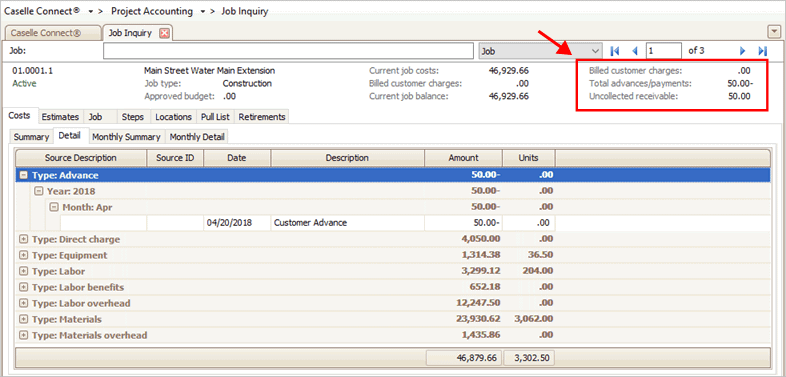Expand the Type: Equipment group
This screenshot has width=786, height=377.
[x=23, y=255]
